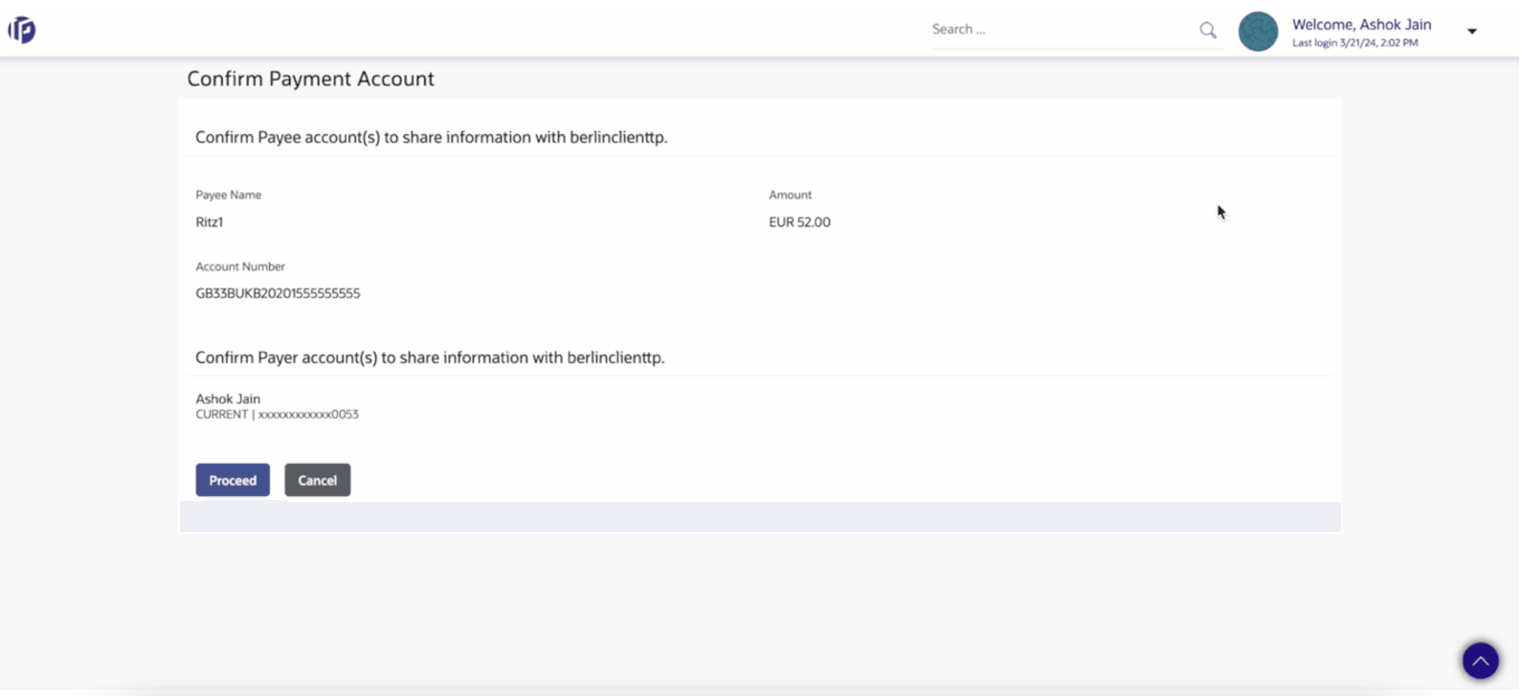Click the search magnifier icon
This screenshot has width=1522, height=696.
(1208, 30)
